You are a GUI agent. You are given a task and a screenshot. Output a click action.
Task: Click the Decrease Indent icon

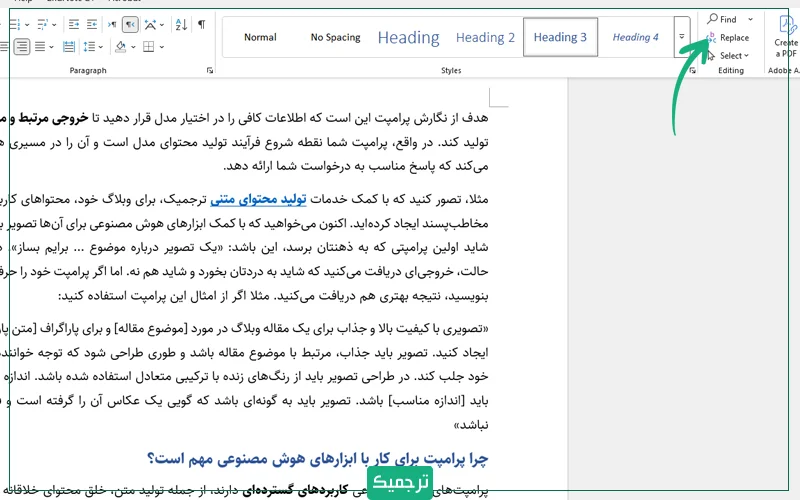pyautogui.click(x=74, y=24)
